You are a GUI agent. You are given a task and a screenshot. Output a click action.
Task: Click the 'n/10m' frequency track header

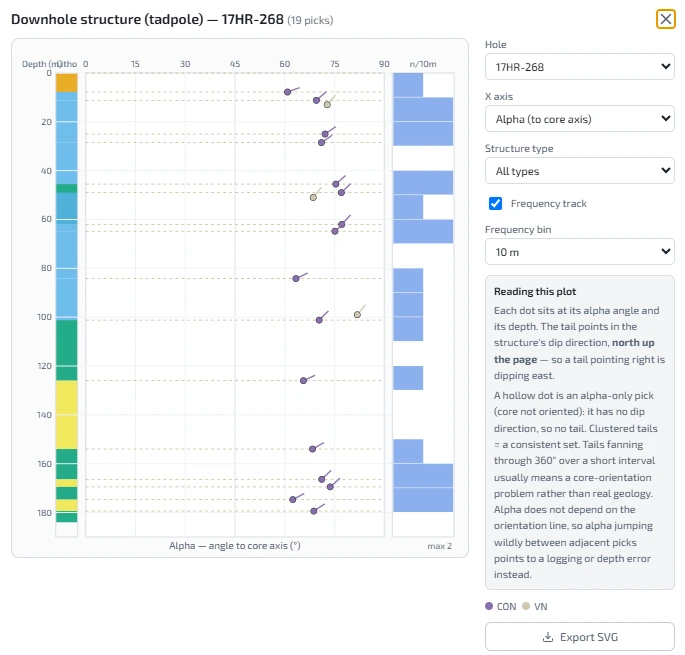click(423, 64)
